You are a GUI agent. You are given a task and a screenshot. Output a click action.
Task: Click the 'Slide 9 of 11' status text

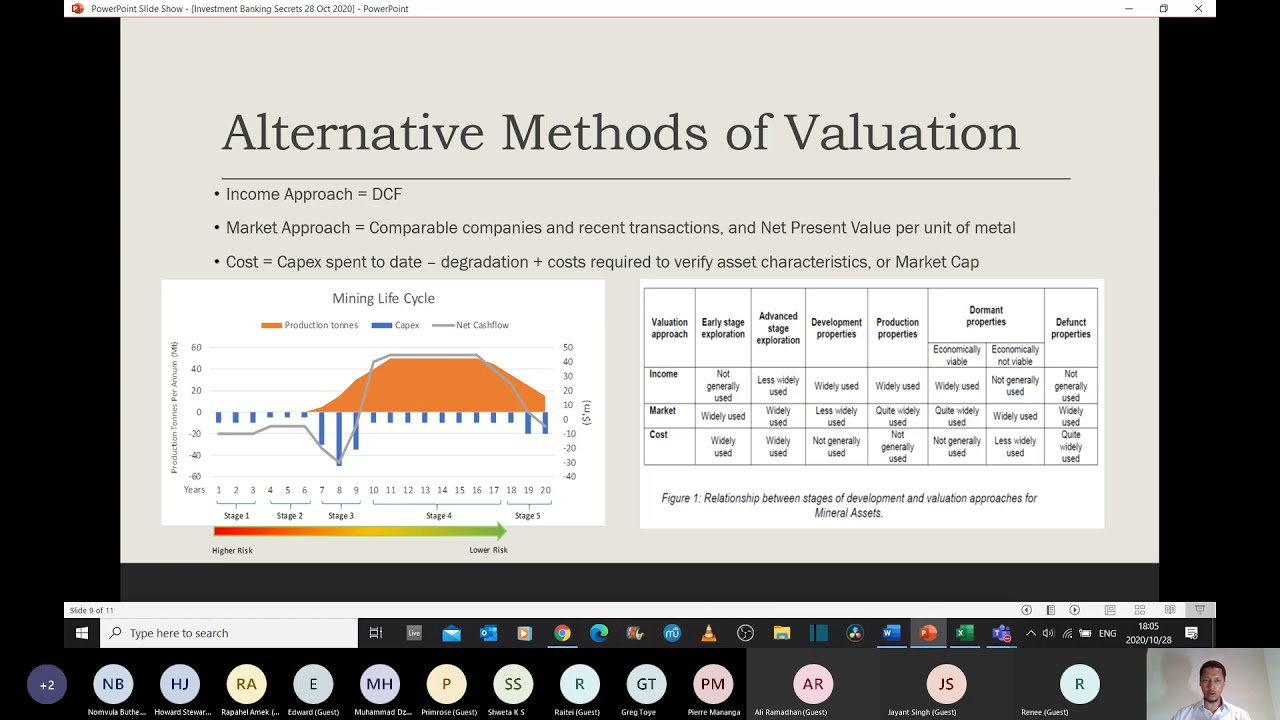pyautogui.click(x=91, y=610)
